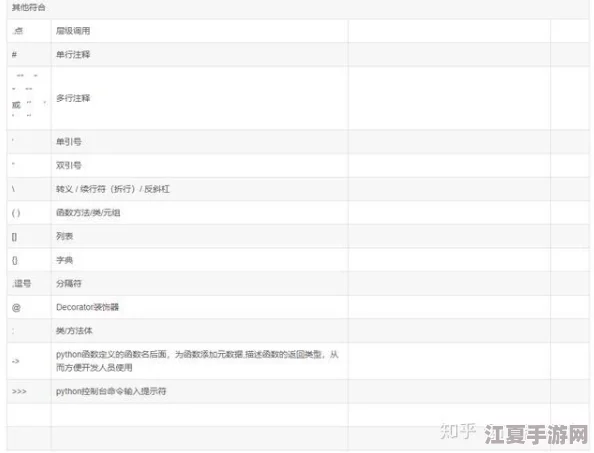Select the '( )' parentheses symbol cell
Screen dimensions: 594x453
pyautogui.click(x=29, y=213)
